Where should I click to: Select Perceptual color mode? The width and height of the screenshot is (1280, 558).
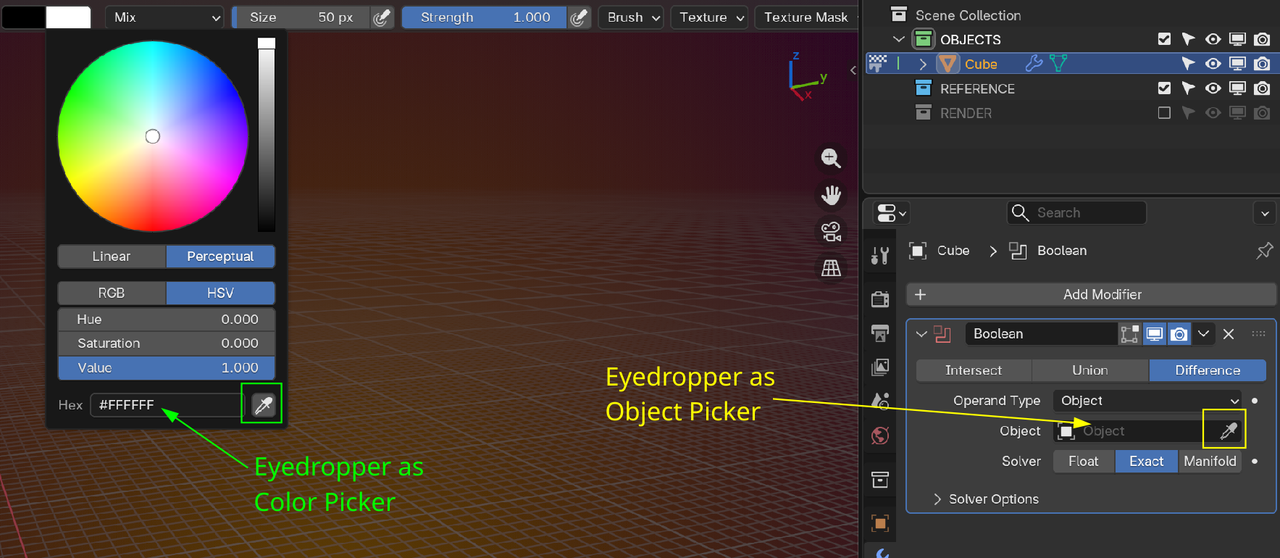coord(220,257)
